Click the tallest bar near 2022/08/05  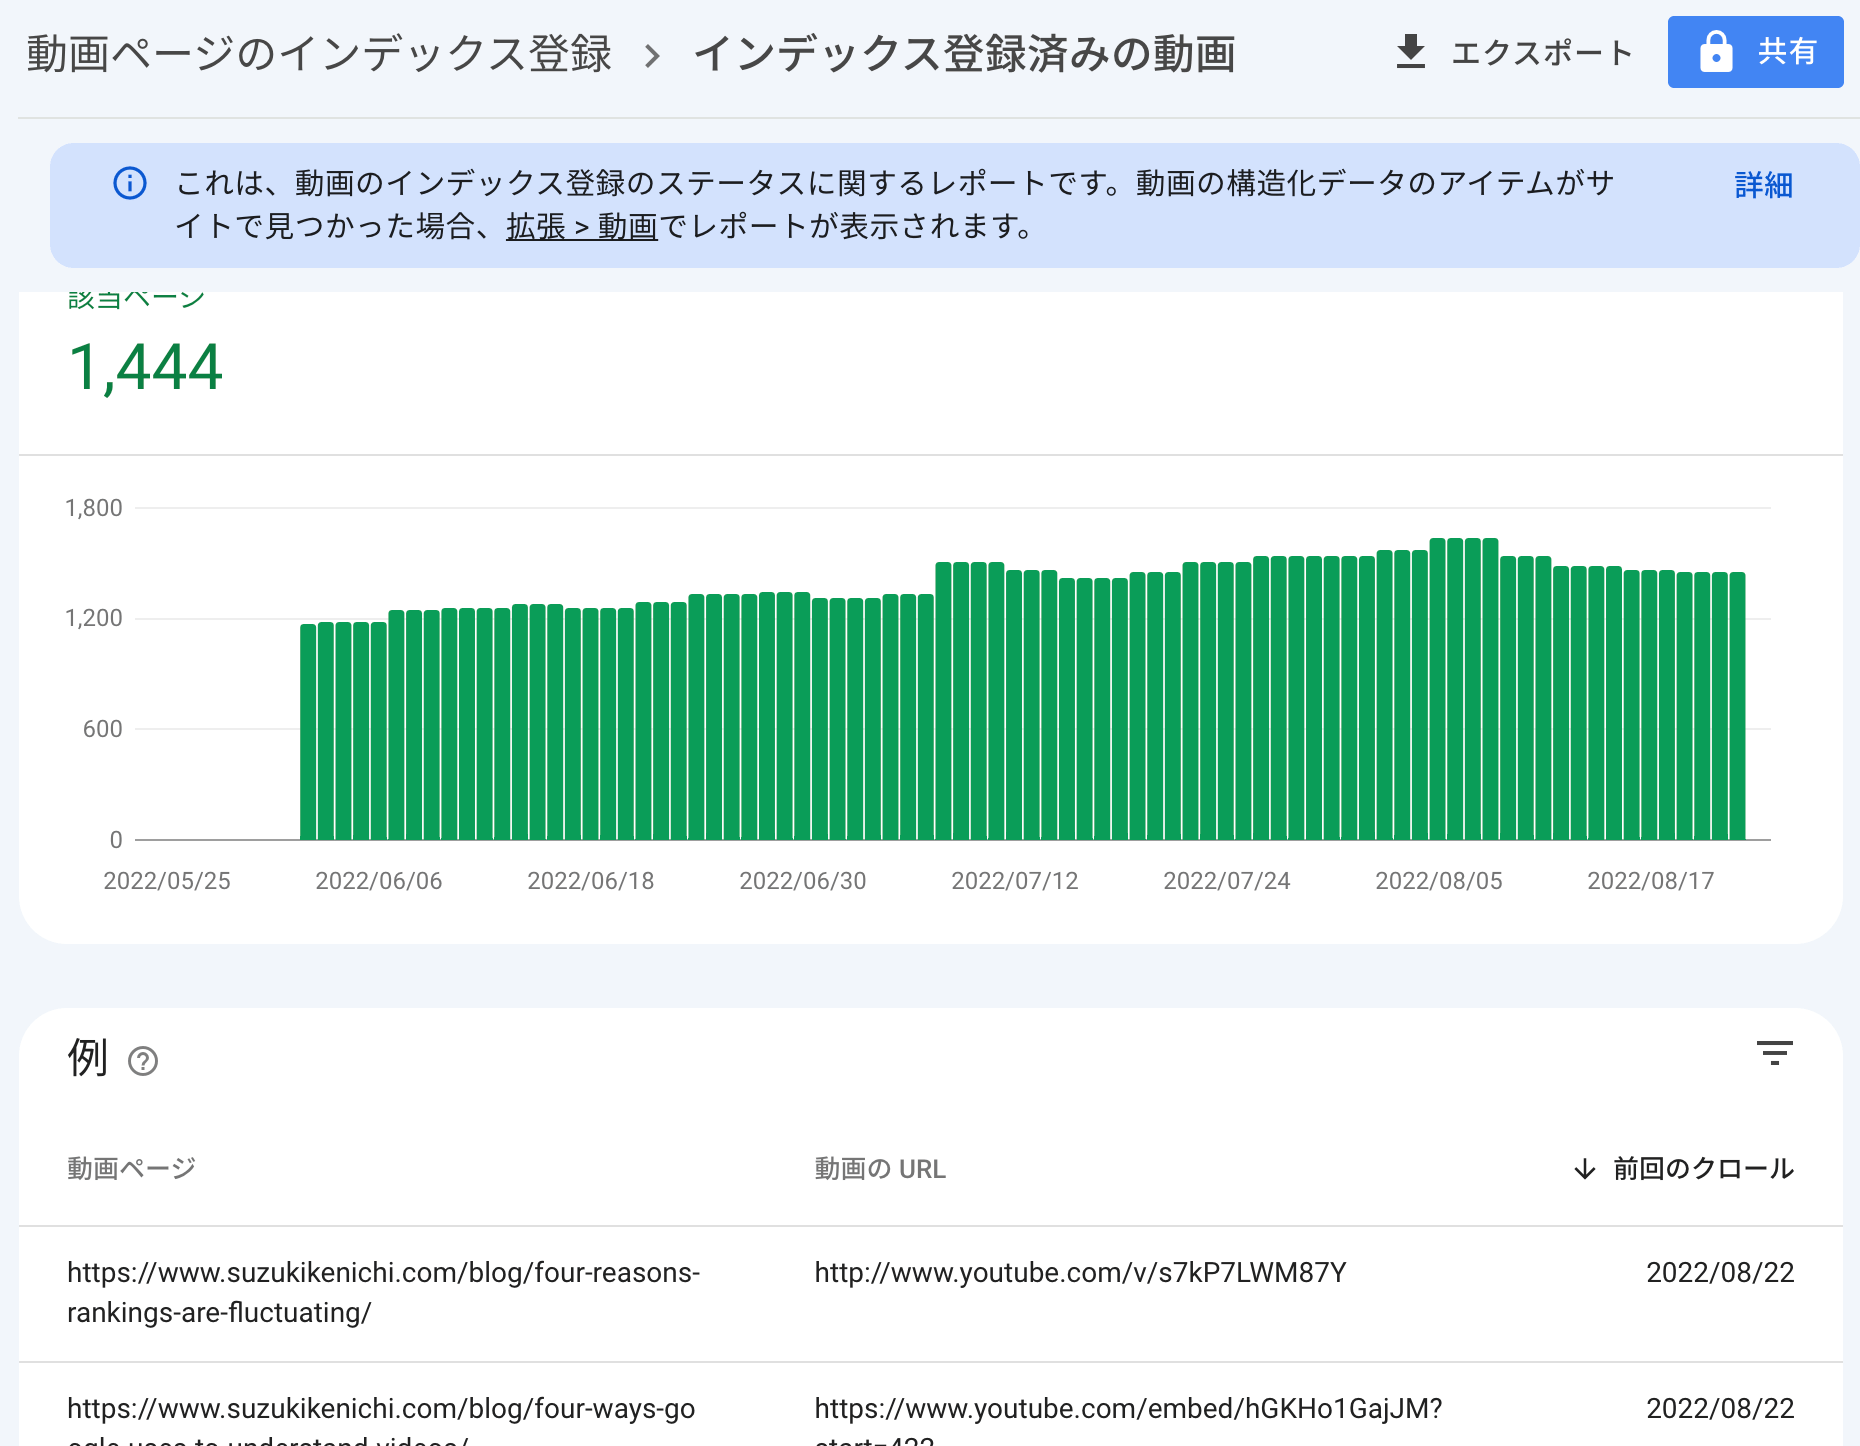point(1438,689)
